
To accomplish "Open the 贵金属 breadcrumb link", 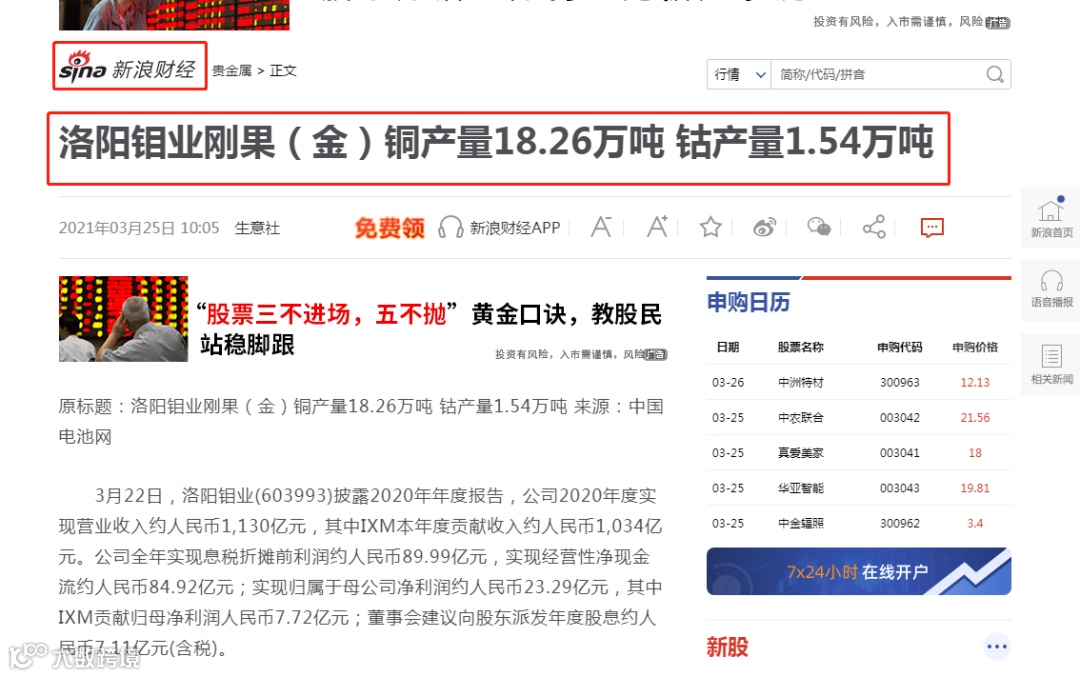I will 232,70.
